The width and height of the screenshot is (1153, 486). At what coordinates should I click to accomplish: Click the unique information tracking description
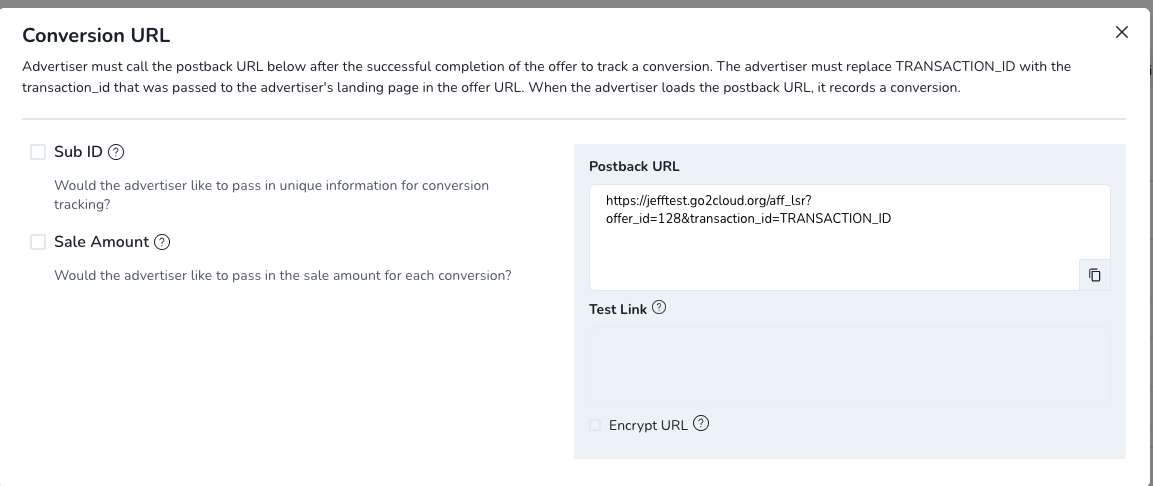point(271,195)
